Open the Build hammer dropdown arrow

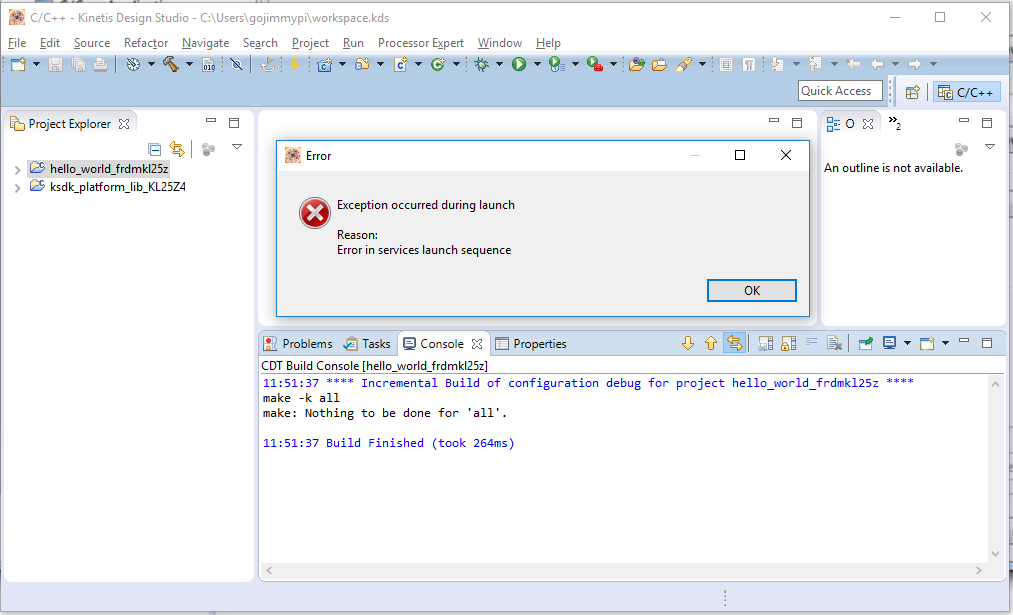pyautogui.click(x=189, y=64)
